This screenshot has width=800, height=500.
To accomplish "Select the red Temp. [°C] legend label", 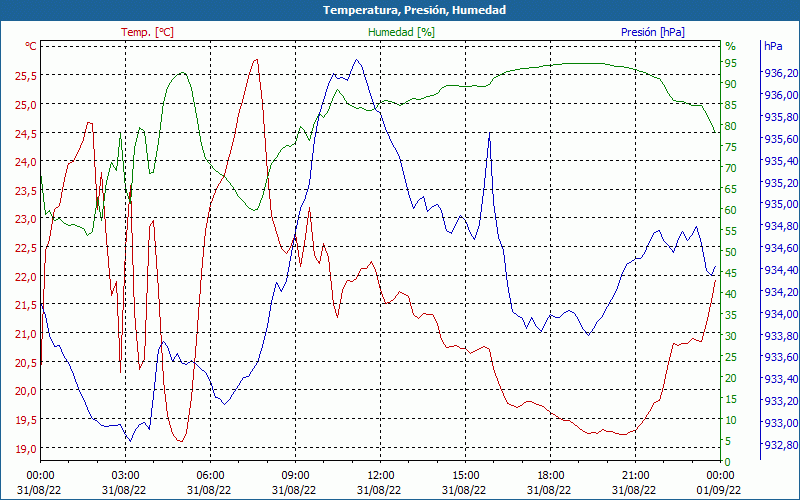I will click(x=147, y=32).
